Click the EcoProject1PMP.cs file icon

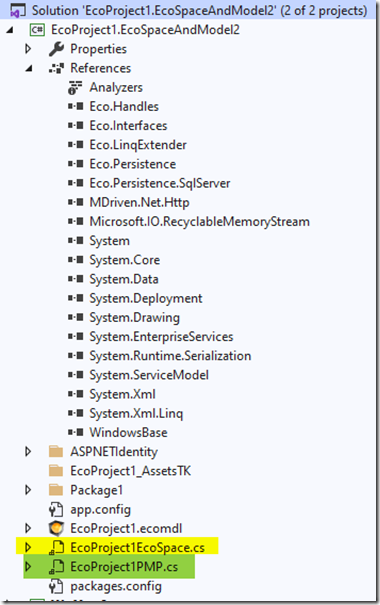(x=56, y=567)
